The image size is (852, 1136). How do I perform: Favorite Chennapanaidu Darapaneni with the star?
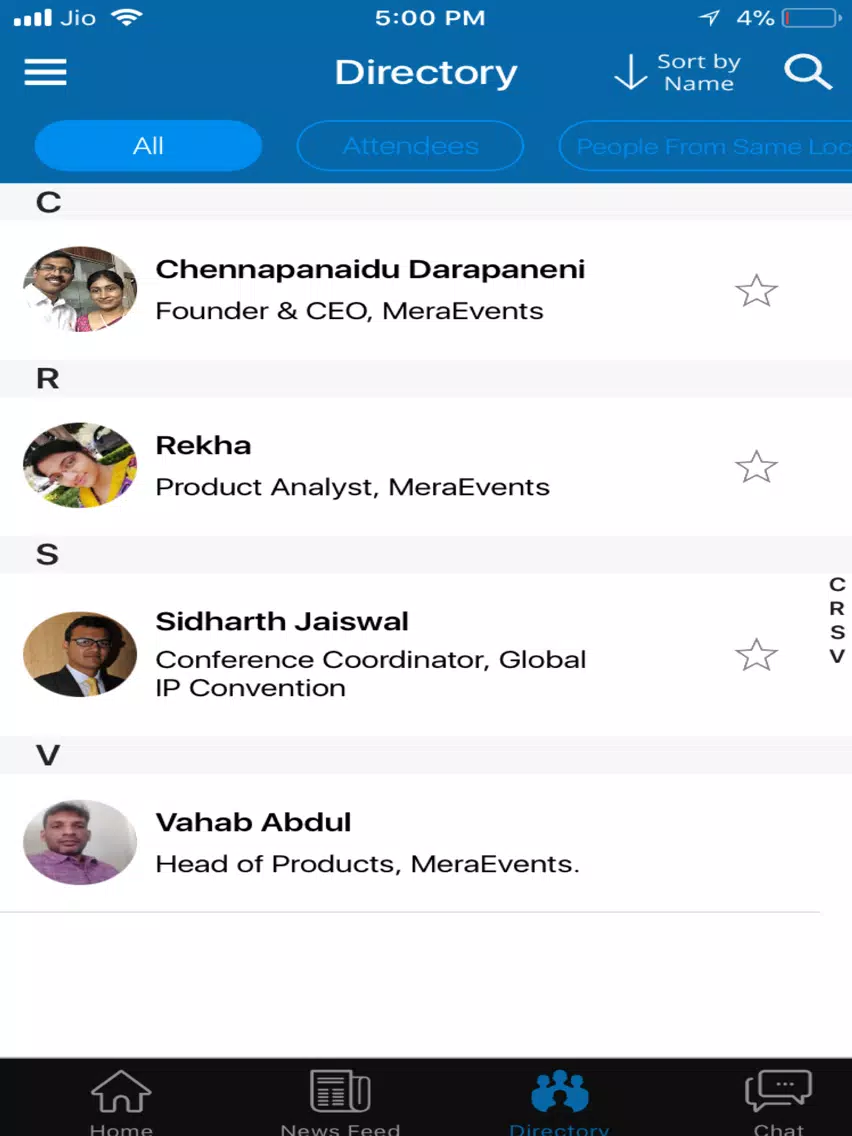coord(756,291)
